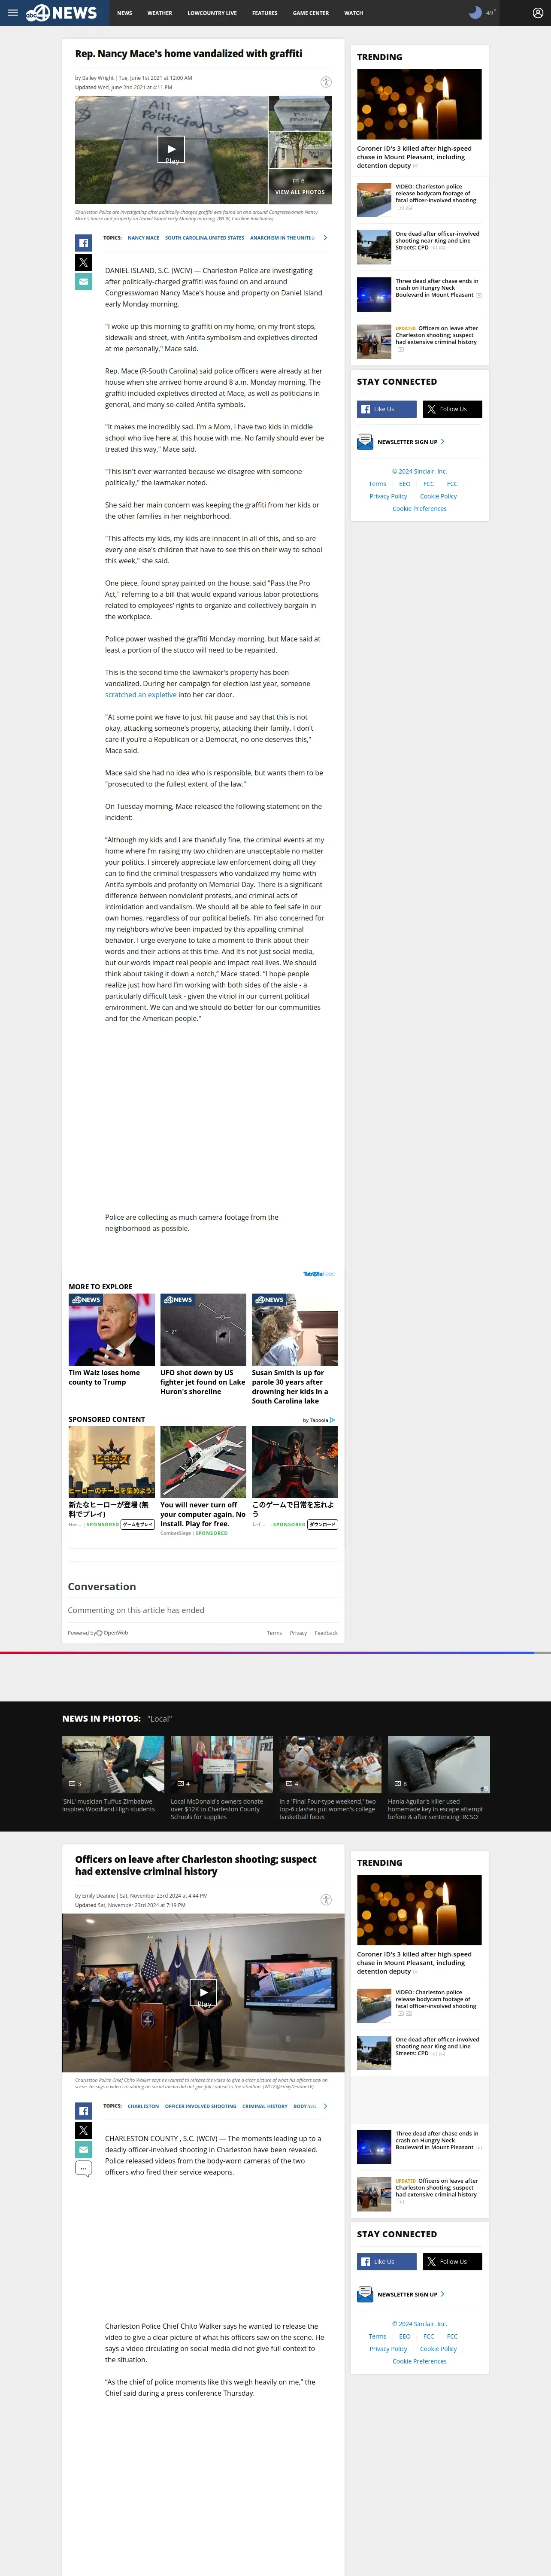Screen dimensions: 551x2576
Task: Open the hamburger menu in the header
Action: pos(13,13)
